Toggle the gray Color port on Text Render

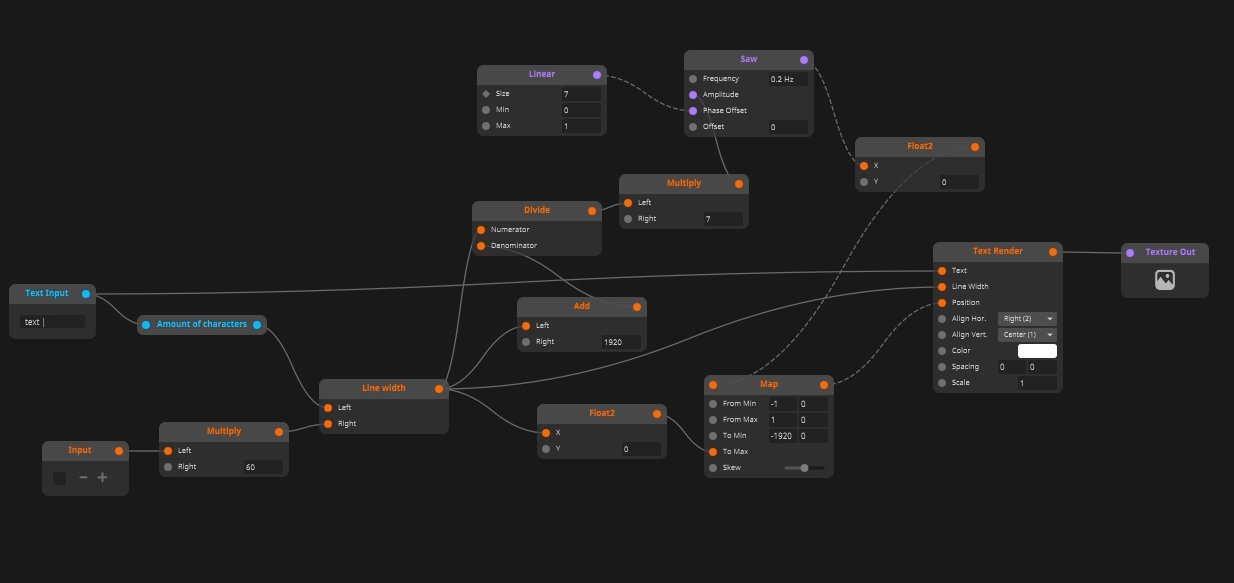(941, 351)
